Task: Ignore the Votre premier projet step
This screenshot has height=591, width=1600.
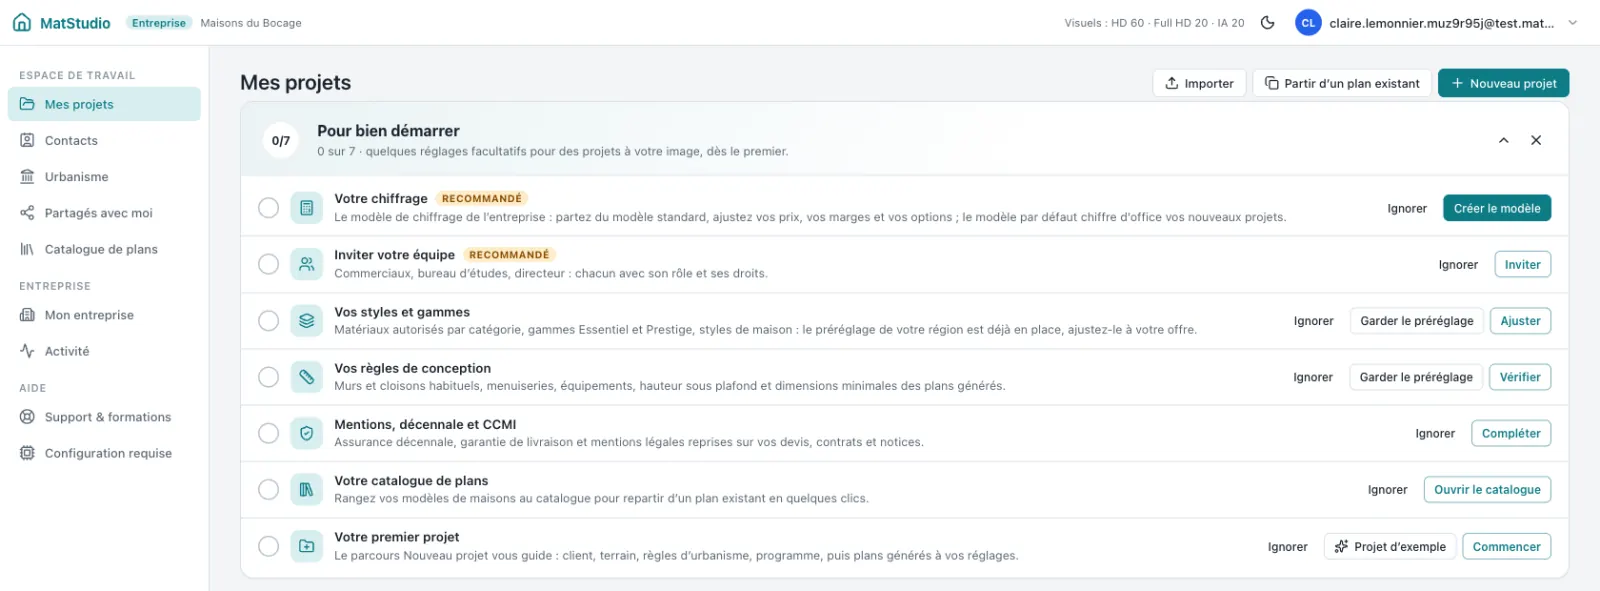Action: [x=1288, y=546]
